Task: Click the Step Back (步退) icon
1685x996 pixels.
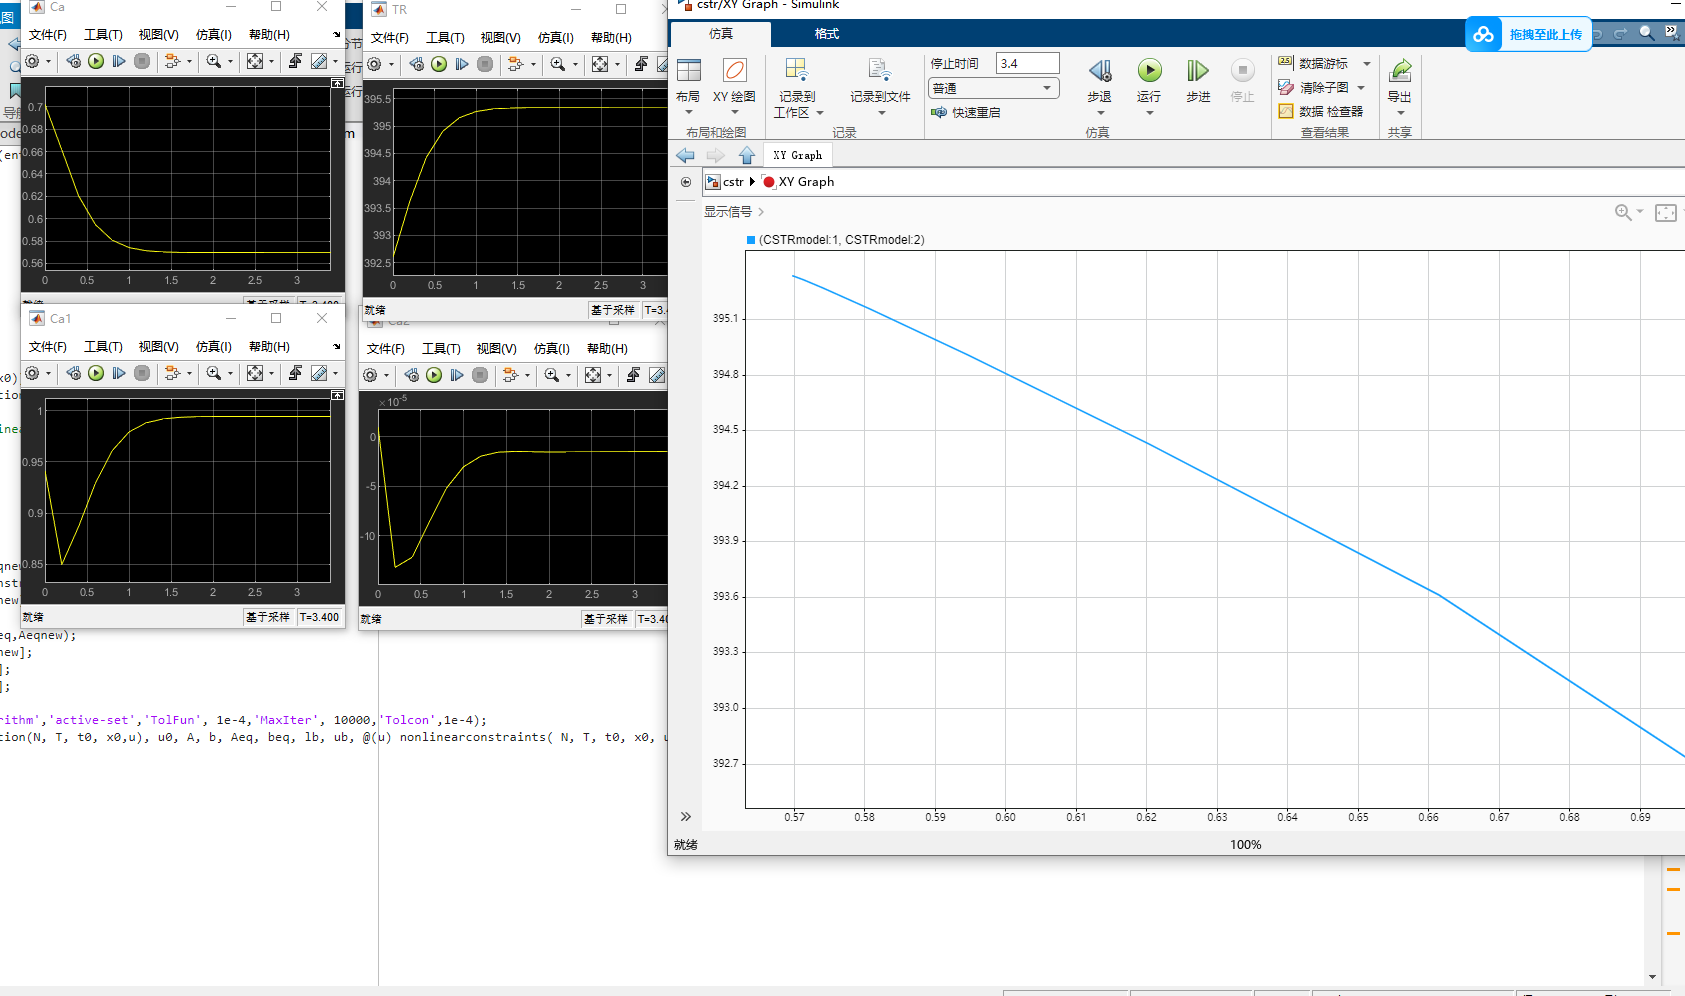Action: click(x=1100, y=71)
